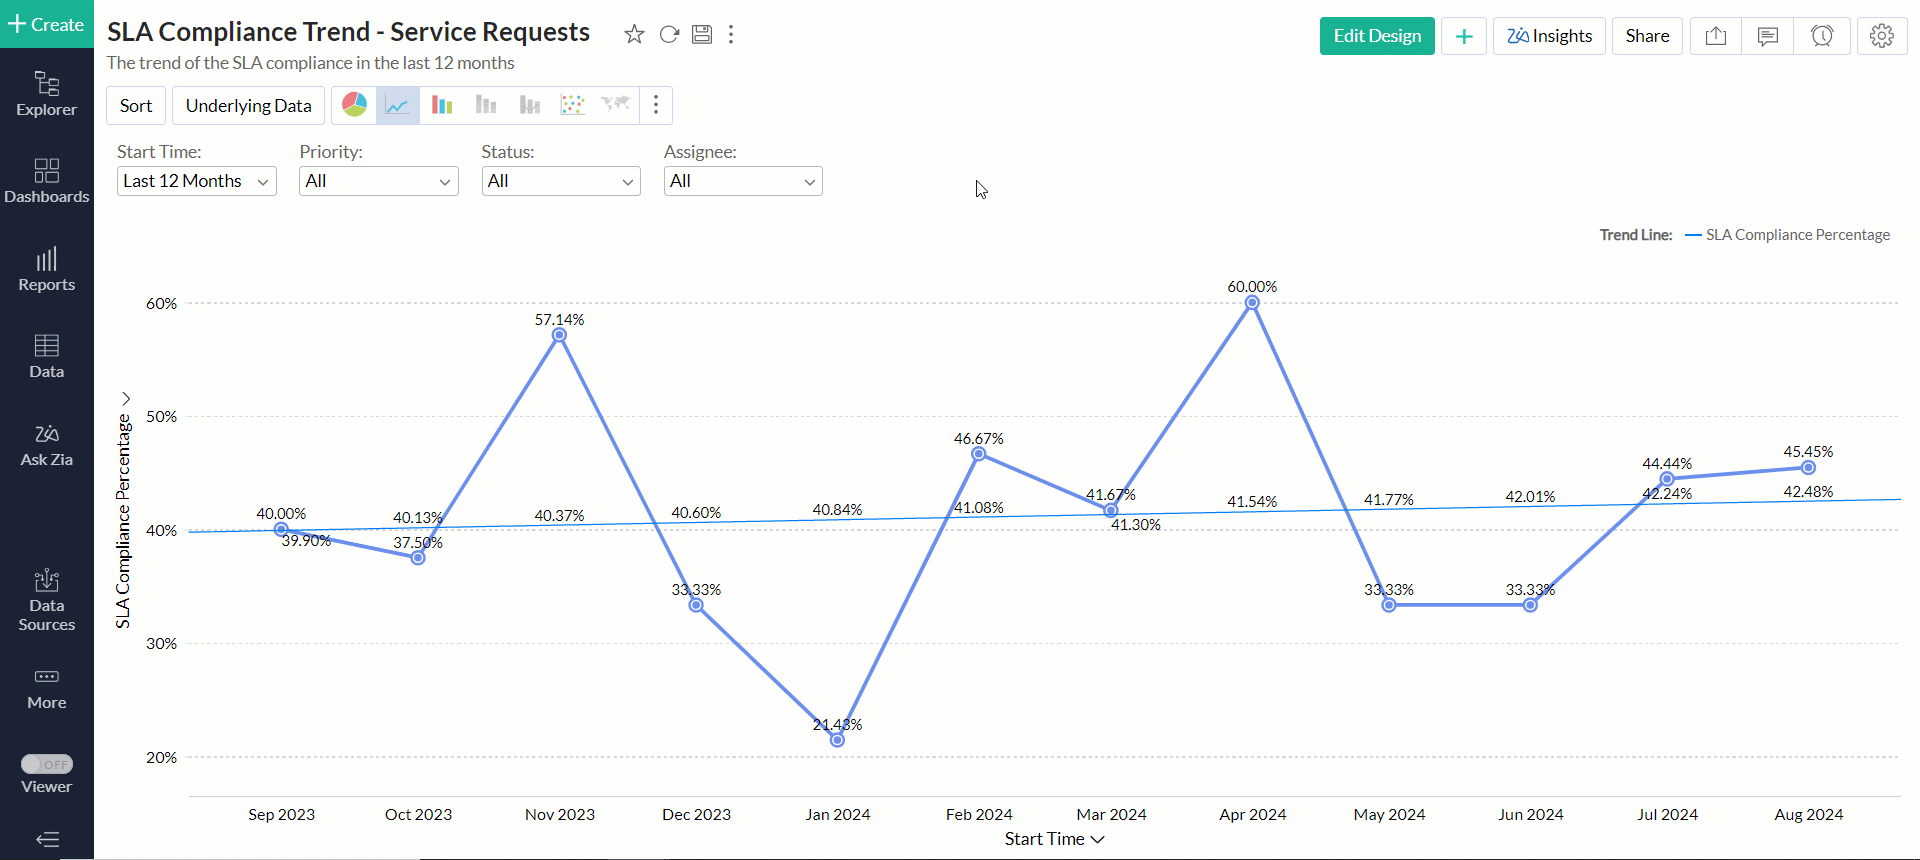Click the Edit Design button
The width and height of the screenshot is (1920, 860).
coord(1377,36)
